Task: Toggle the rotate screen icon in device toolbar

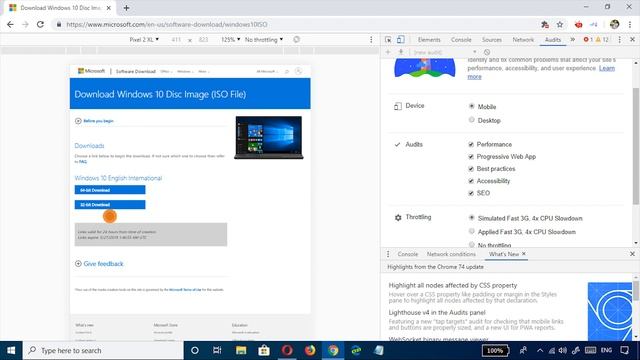Action: click(x=296, y=40)
